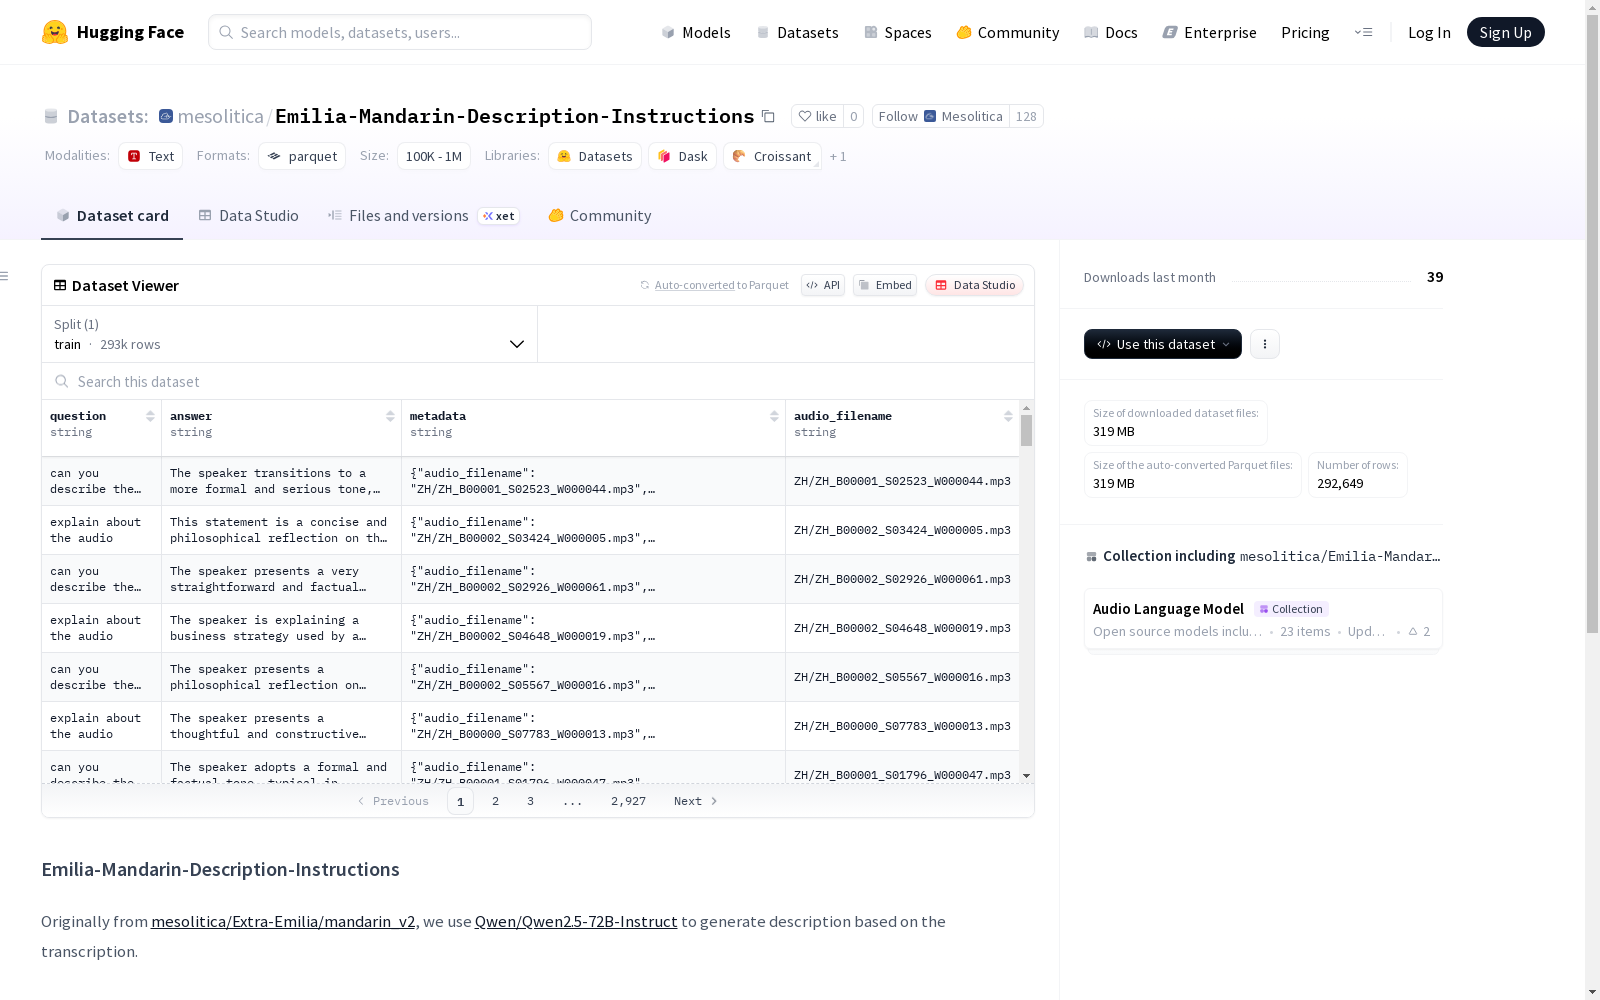This screenshot has height=1000, width=1600.
Task: Sort by the metadata column
Action: pos(774,416)
